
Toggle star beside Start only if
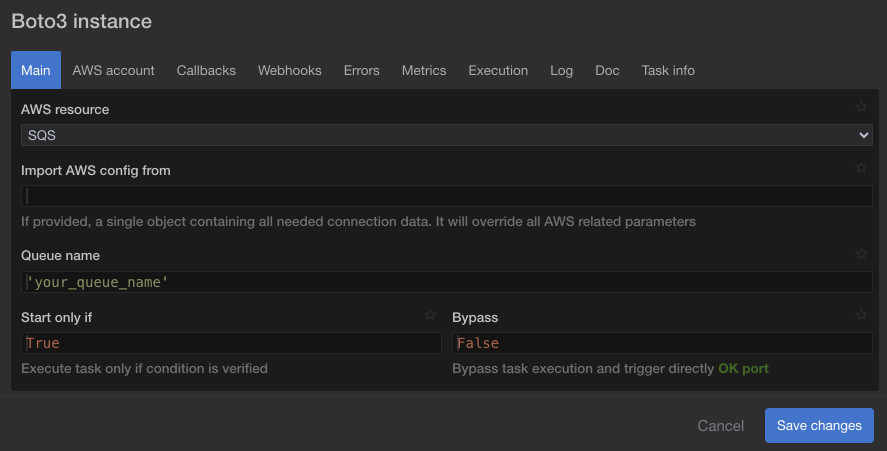pos(430,315)
